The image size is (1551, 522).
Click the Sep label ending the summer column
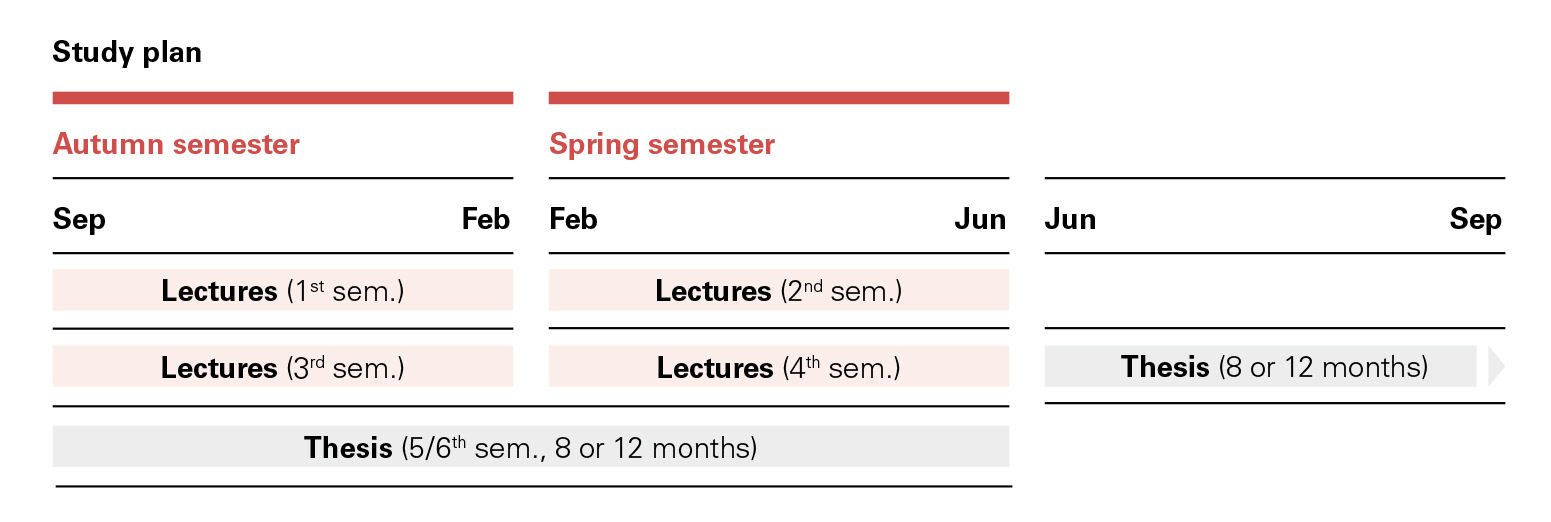pyautogui.click(x=1475, y=219)
